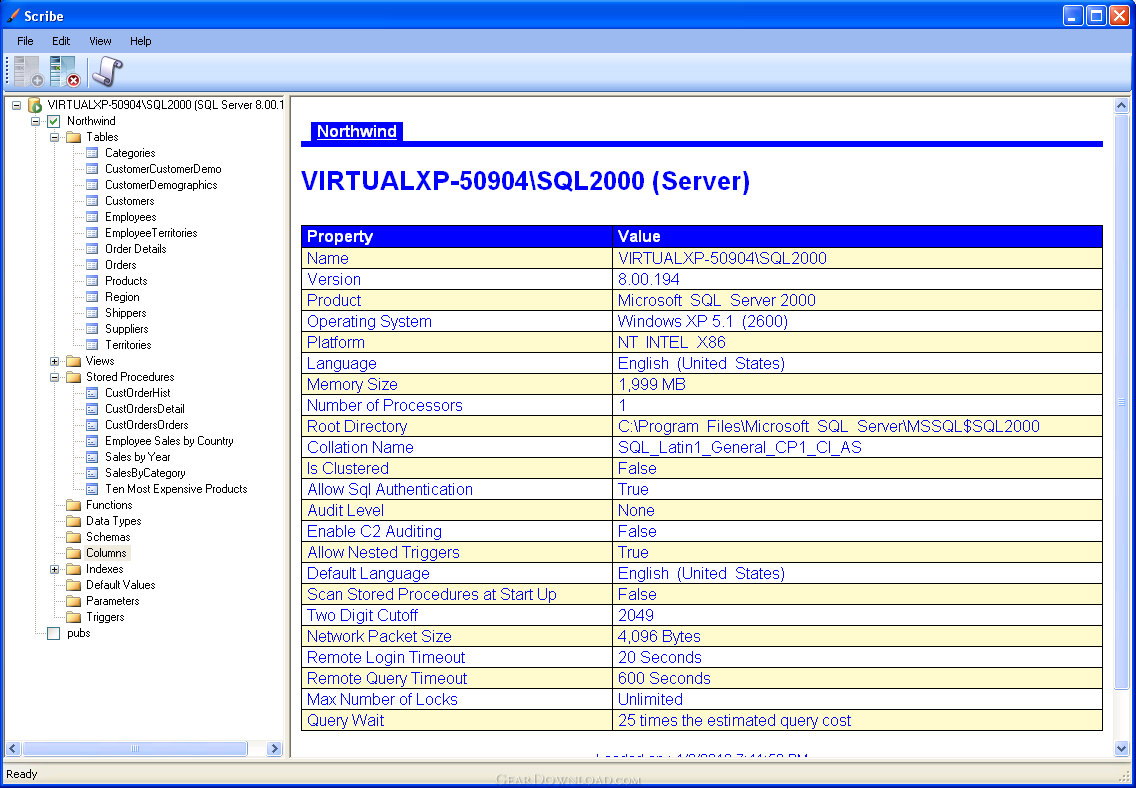The image size is (1136, 788).
Task: Select the Stored Procedures folder label
Action: click(x=130, y=377)
